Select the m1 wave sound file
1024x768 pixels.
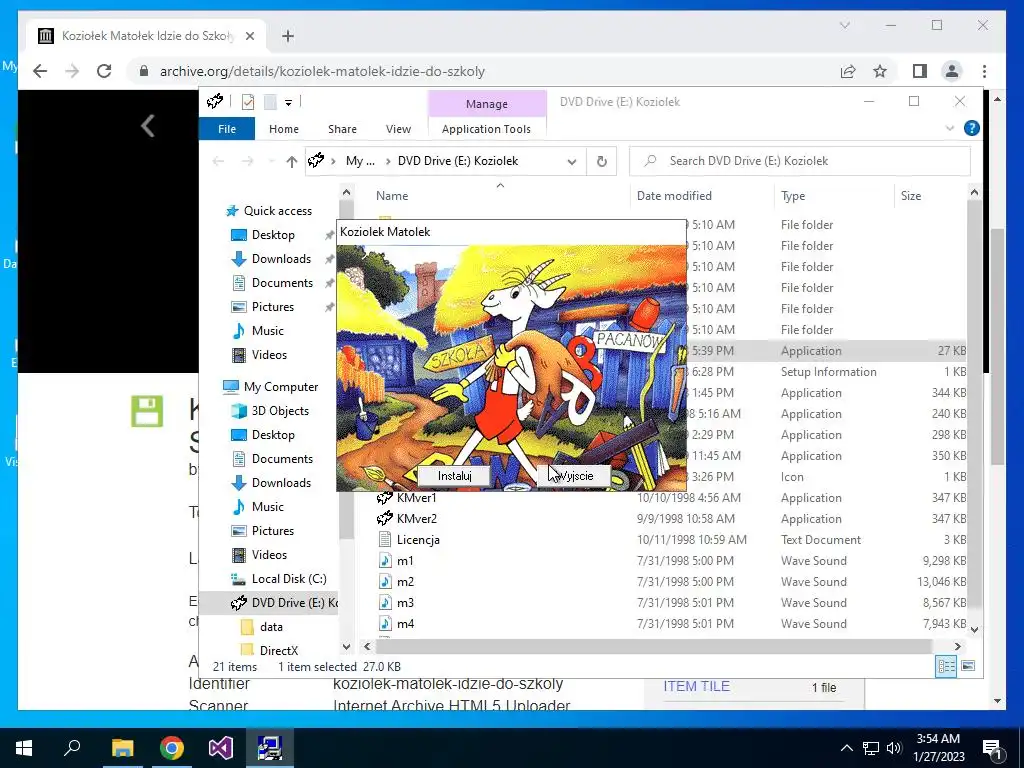tap(405, 561)
